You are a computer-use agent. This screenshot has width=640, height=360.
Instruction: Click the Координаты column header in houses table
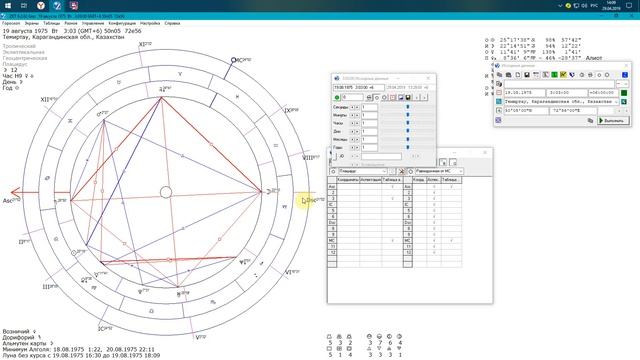coord(348,180)
